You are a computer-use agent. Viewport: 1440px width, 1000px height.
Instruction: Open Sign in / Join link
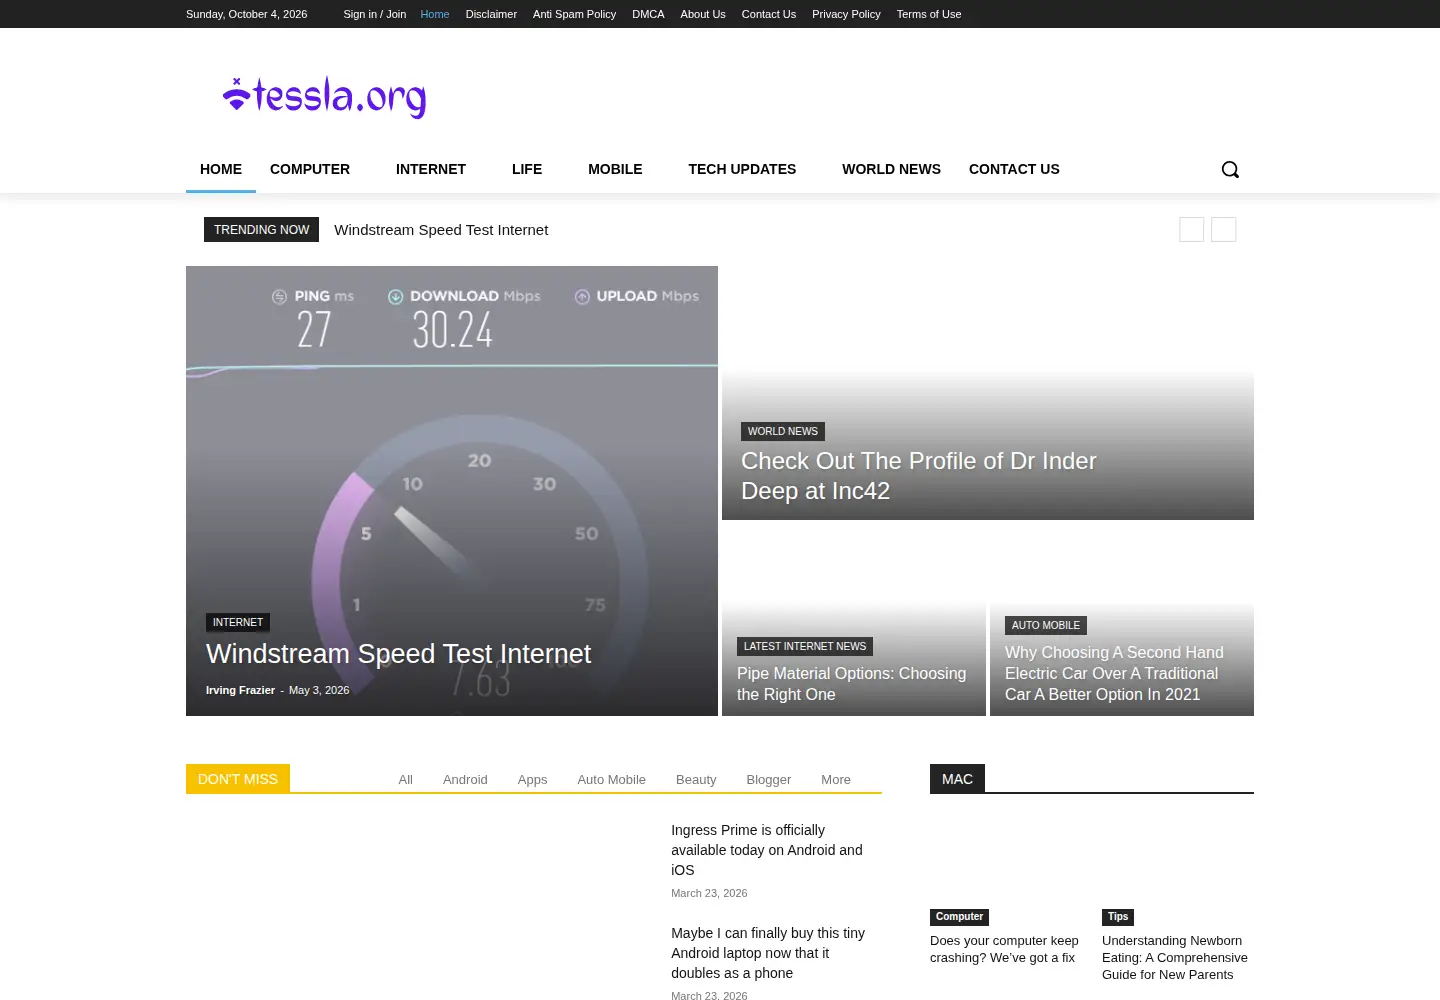pos(374,14)
